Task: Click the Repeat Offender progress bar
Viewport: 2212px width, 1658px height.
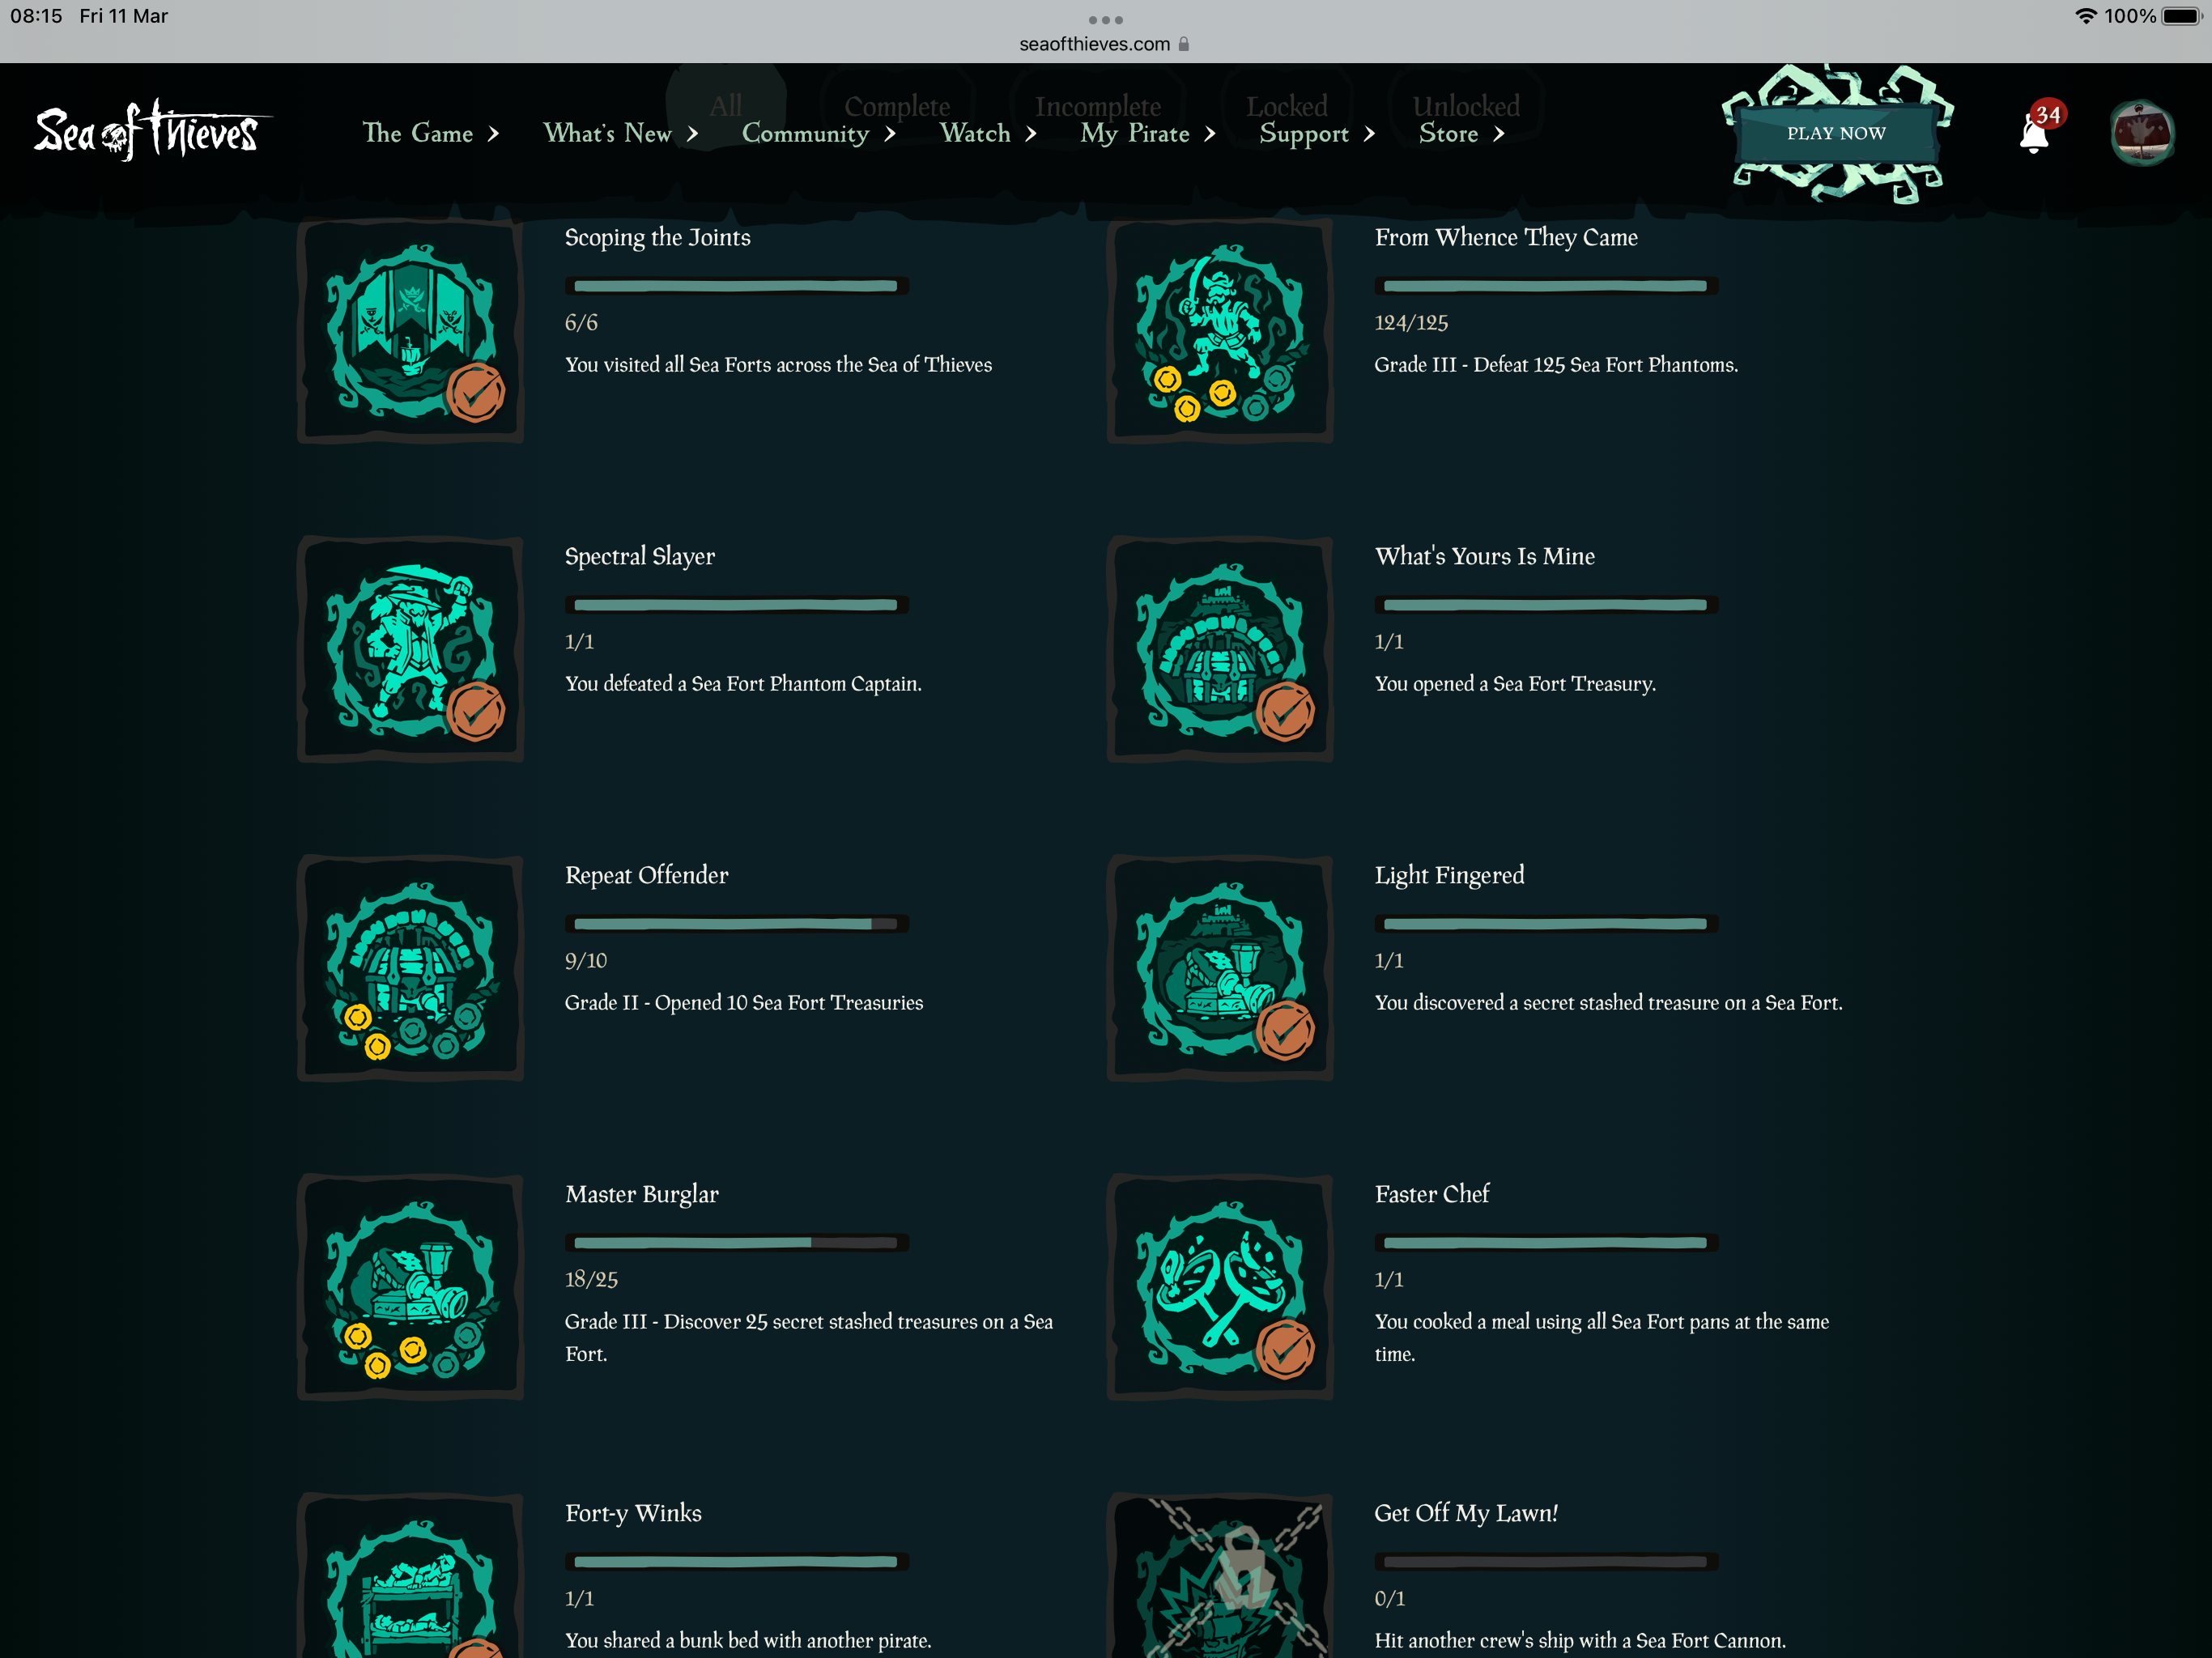Action: [x=736, y=924]
